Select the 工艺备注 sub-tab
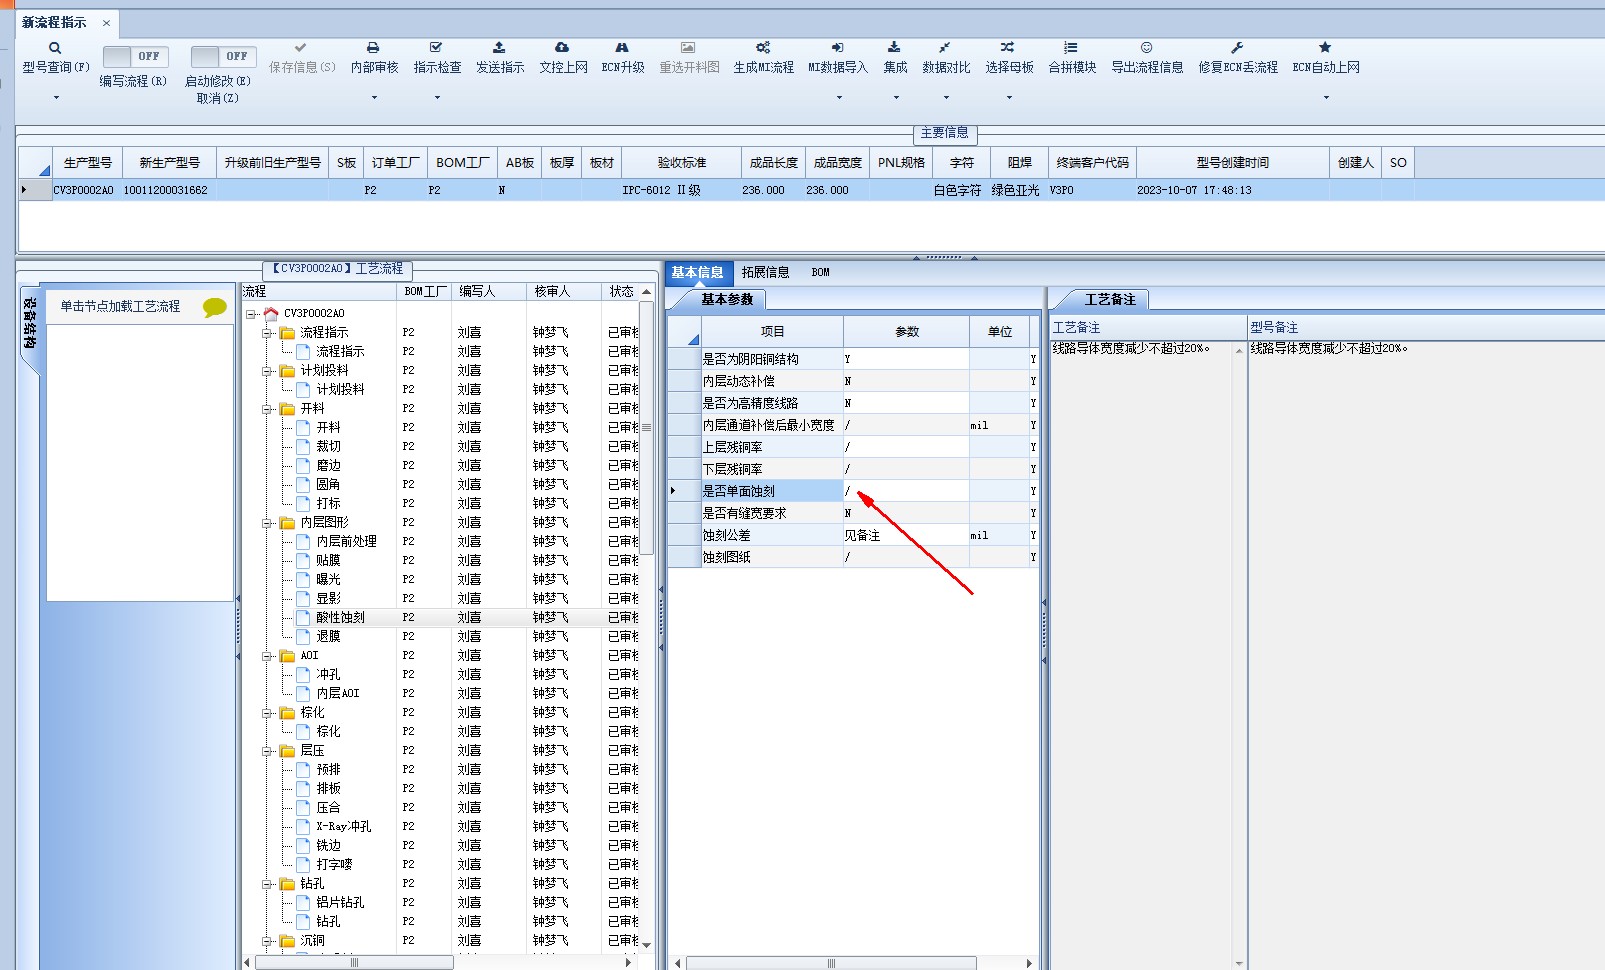 (1110, 299)
